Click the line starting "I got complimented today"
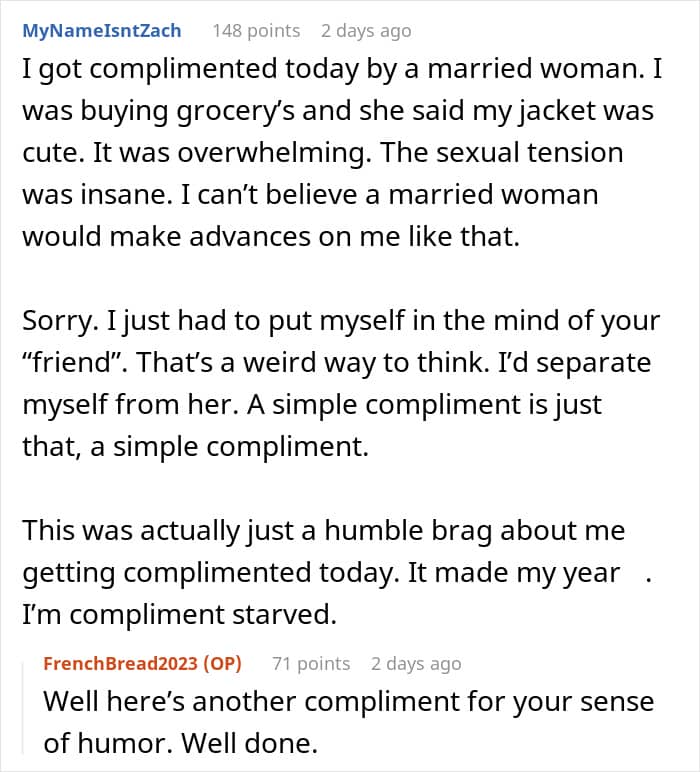The height and width of the screenshot is (772, 700). click(x=342, y=69)
